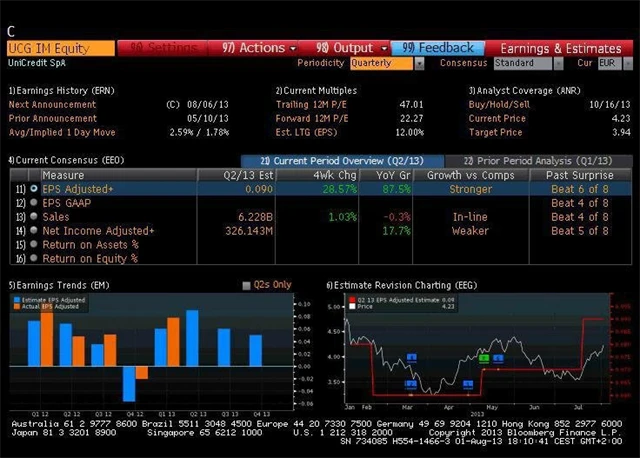
Task: Expand the Actions menu arrow
Action: (x=293, y=49)
